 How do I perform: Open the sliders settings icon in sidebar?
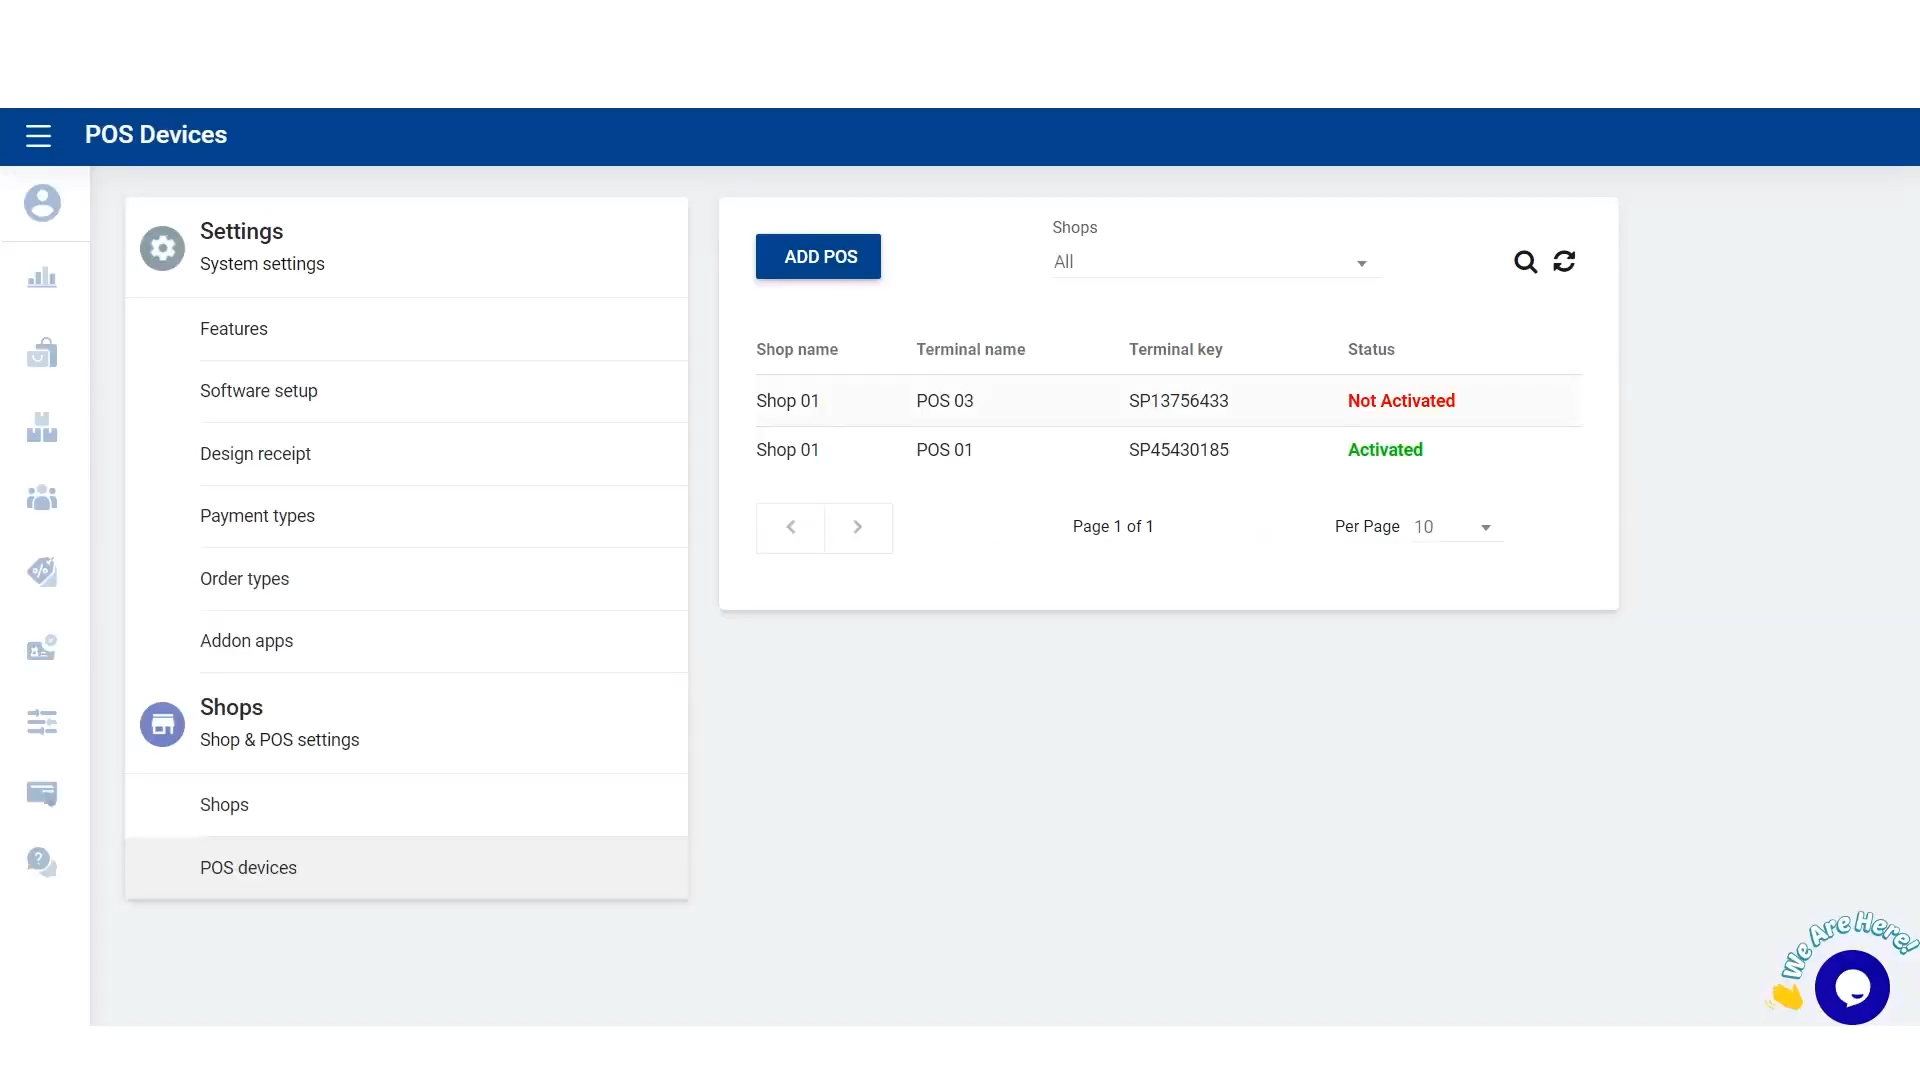pyautogui.click(x=42, y=722)
